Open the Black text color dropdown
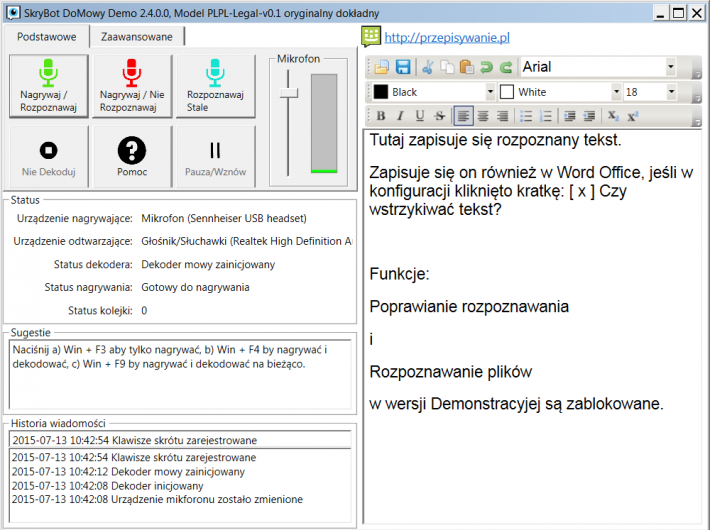The image size is (710, 530). [490, 92]
